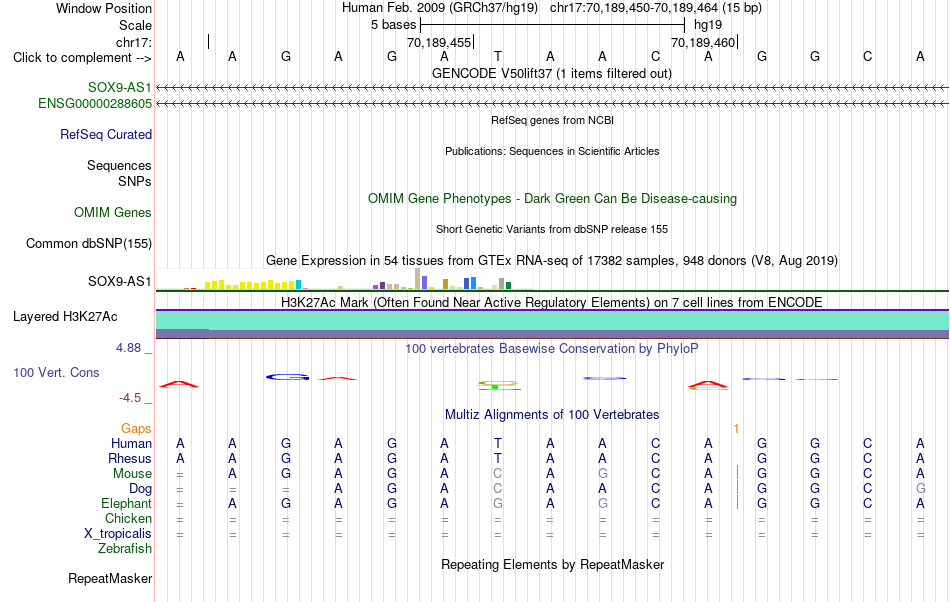Select the Mouse alignment row label
The image size is (950, 602).
click(x=132, y=474)
